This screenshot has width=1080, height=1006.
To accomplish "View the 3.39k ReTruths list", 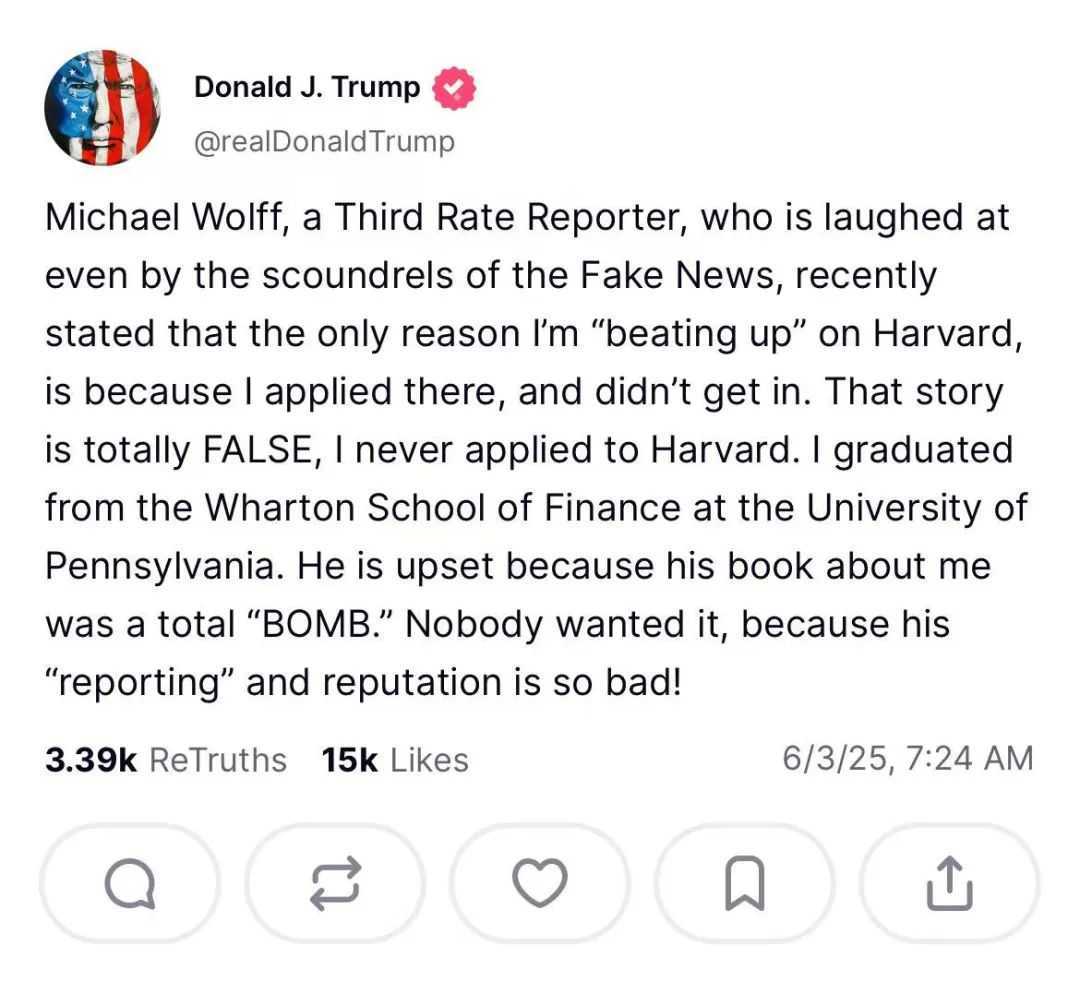I will (166, 760).
